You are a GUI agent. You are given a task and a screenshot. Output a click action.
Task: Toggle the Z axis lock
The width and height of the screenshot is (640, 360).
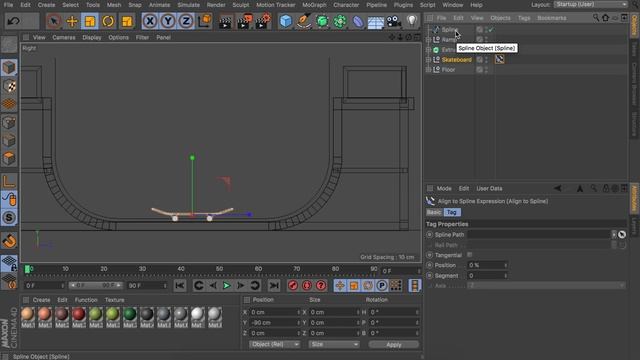pyautogui.click(x=186, y=21)
